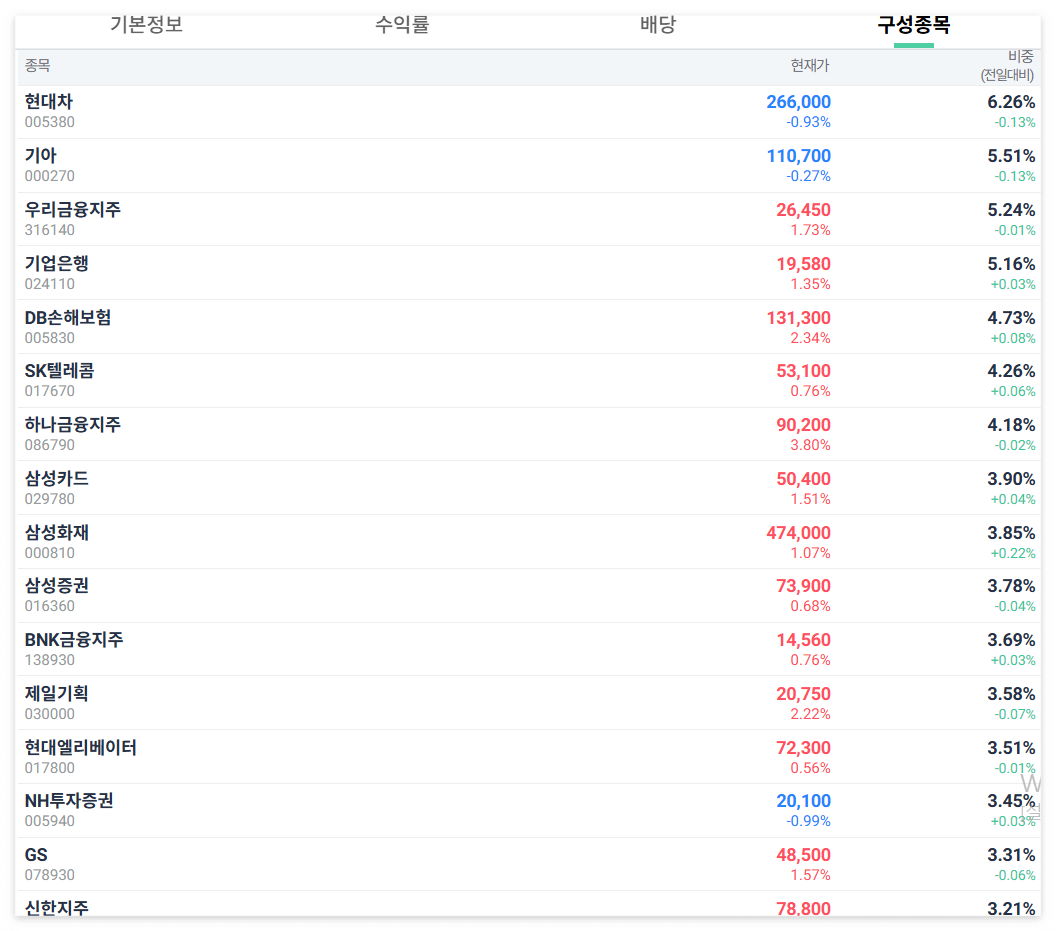This screenshot has width=1056, height=931.
Task: Click the 종목 column header
Action: point(38,66)
